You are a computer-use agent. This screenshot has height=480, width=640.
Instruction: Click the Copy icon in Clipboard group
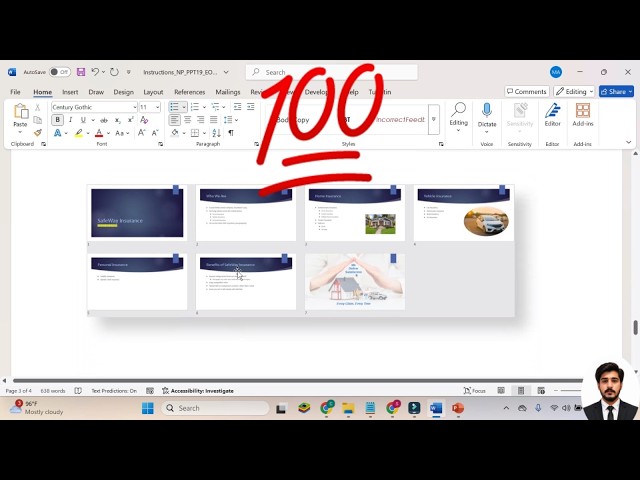click(x=38, y=120)
